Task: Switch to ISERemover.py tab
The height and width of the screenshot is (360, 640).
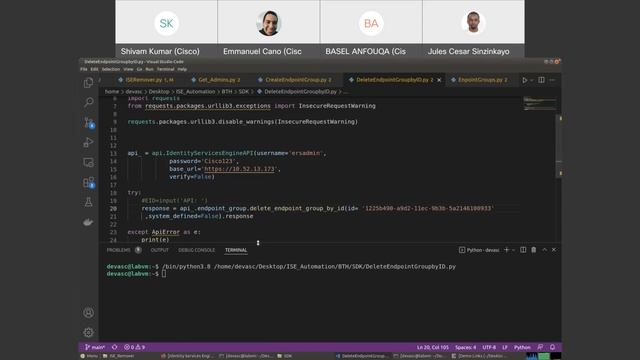Action: pos(145,80)
